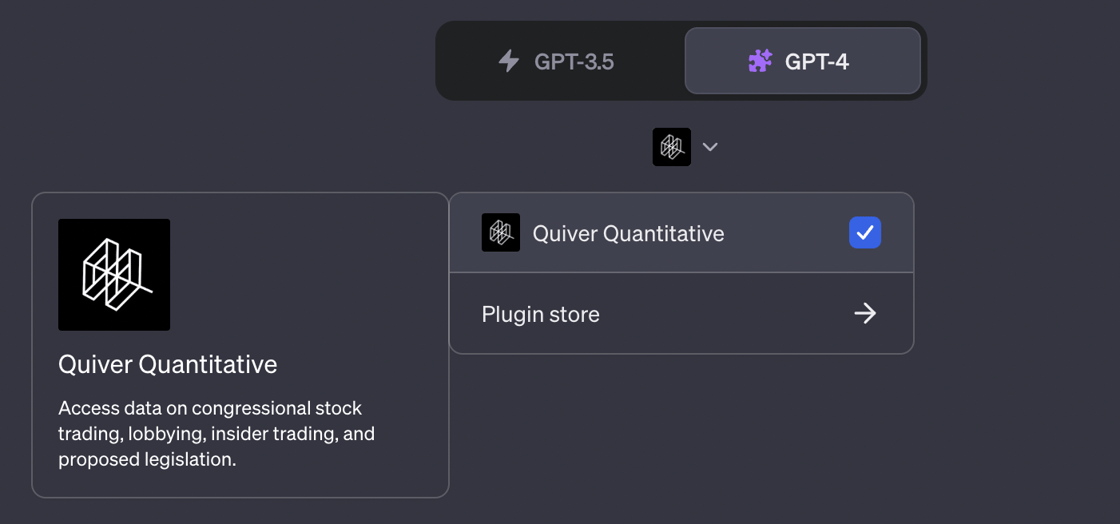Viewport: 1120px width, 524px height.
Task: Open the Plugin store menu entry
Action: (x=541, y=314)
